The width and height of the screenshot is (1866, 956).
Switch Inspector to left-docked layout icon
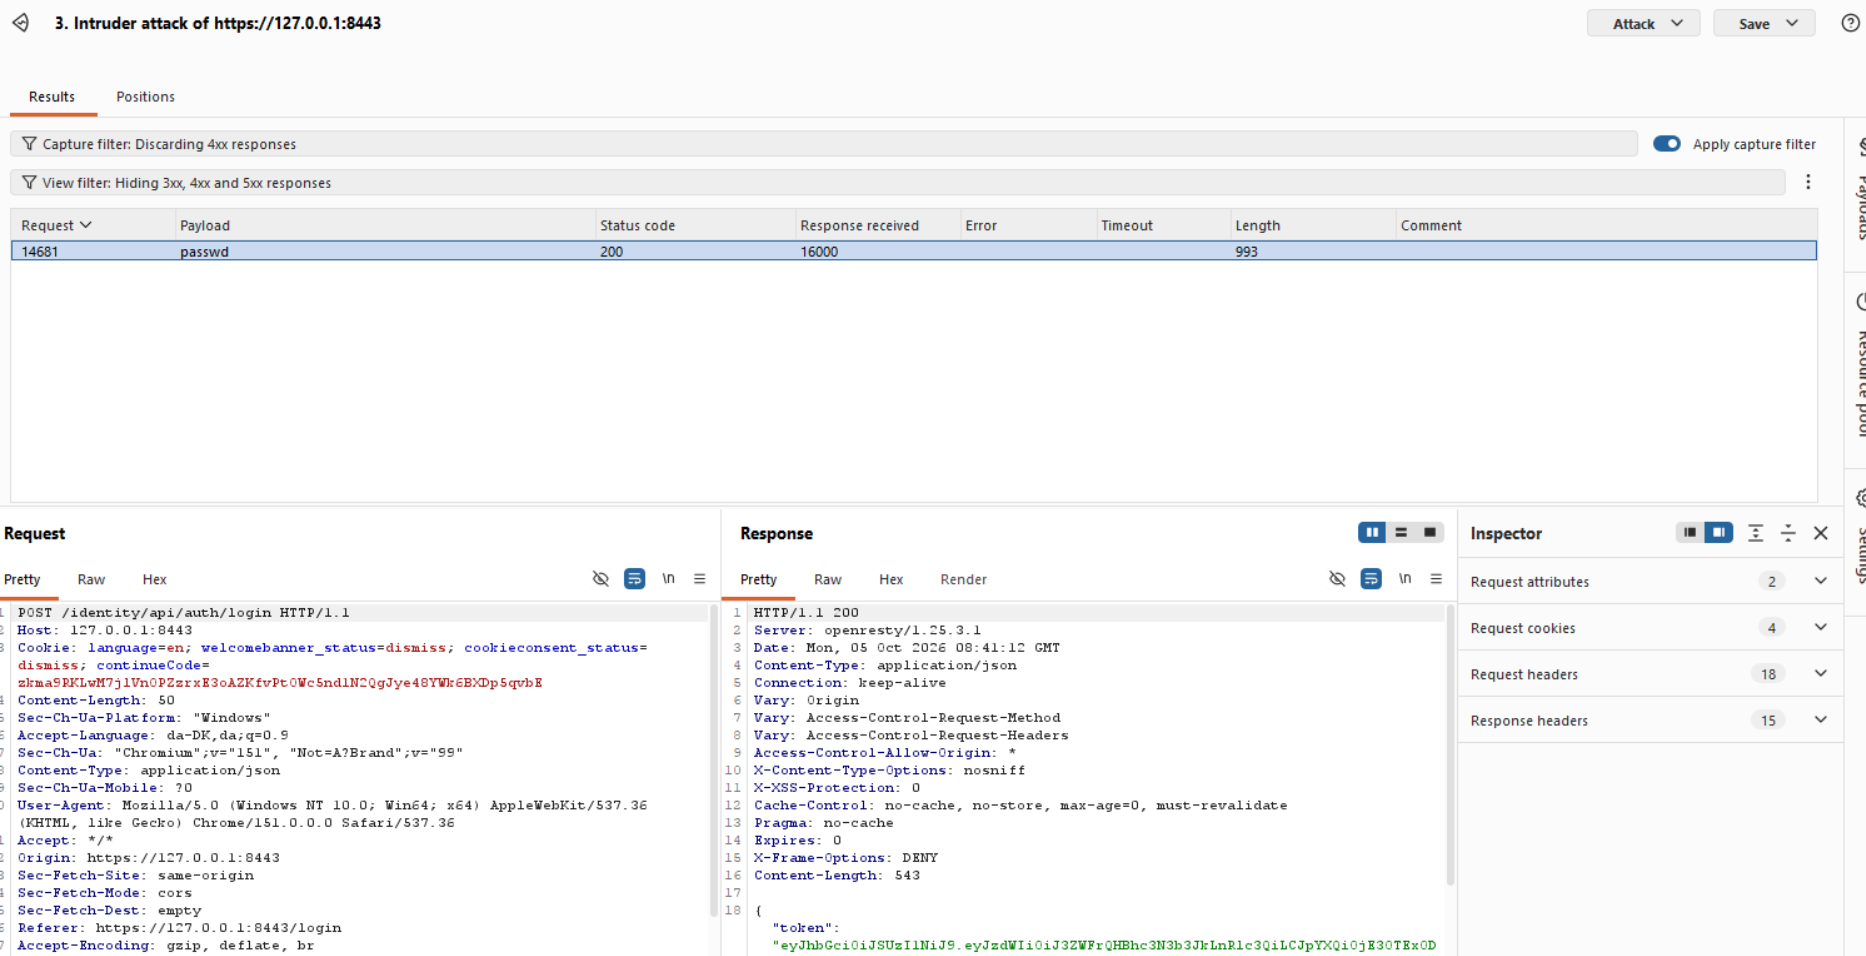click(1690, 533)
